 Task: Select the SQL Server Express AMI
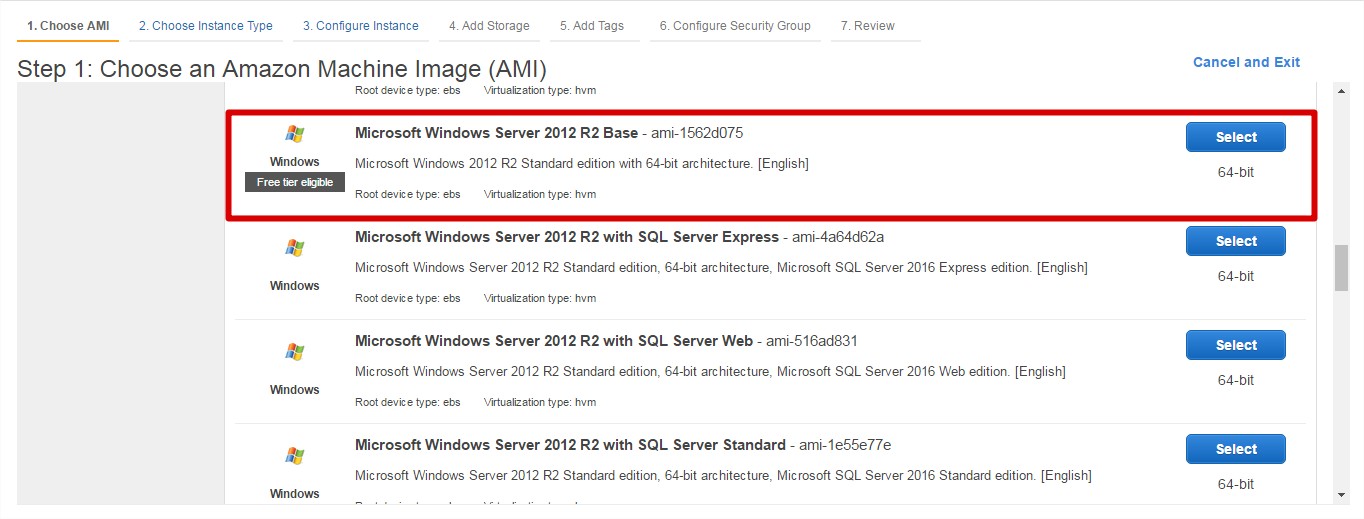[1236, 241]
